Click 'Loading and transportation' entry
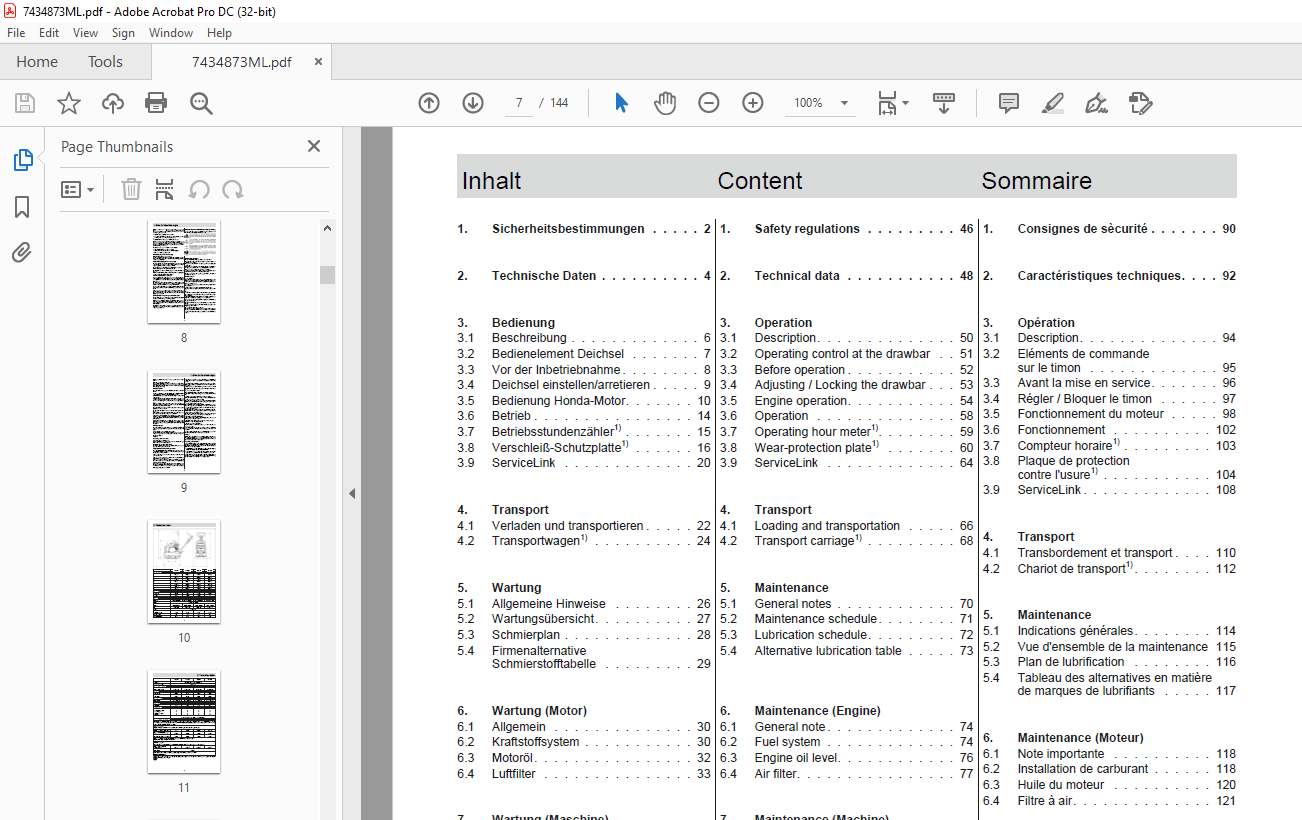 (827, 526)
